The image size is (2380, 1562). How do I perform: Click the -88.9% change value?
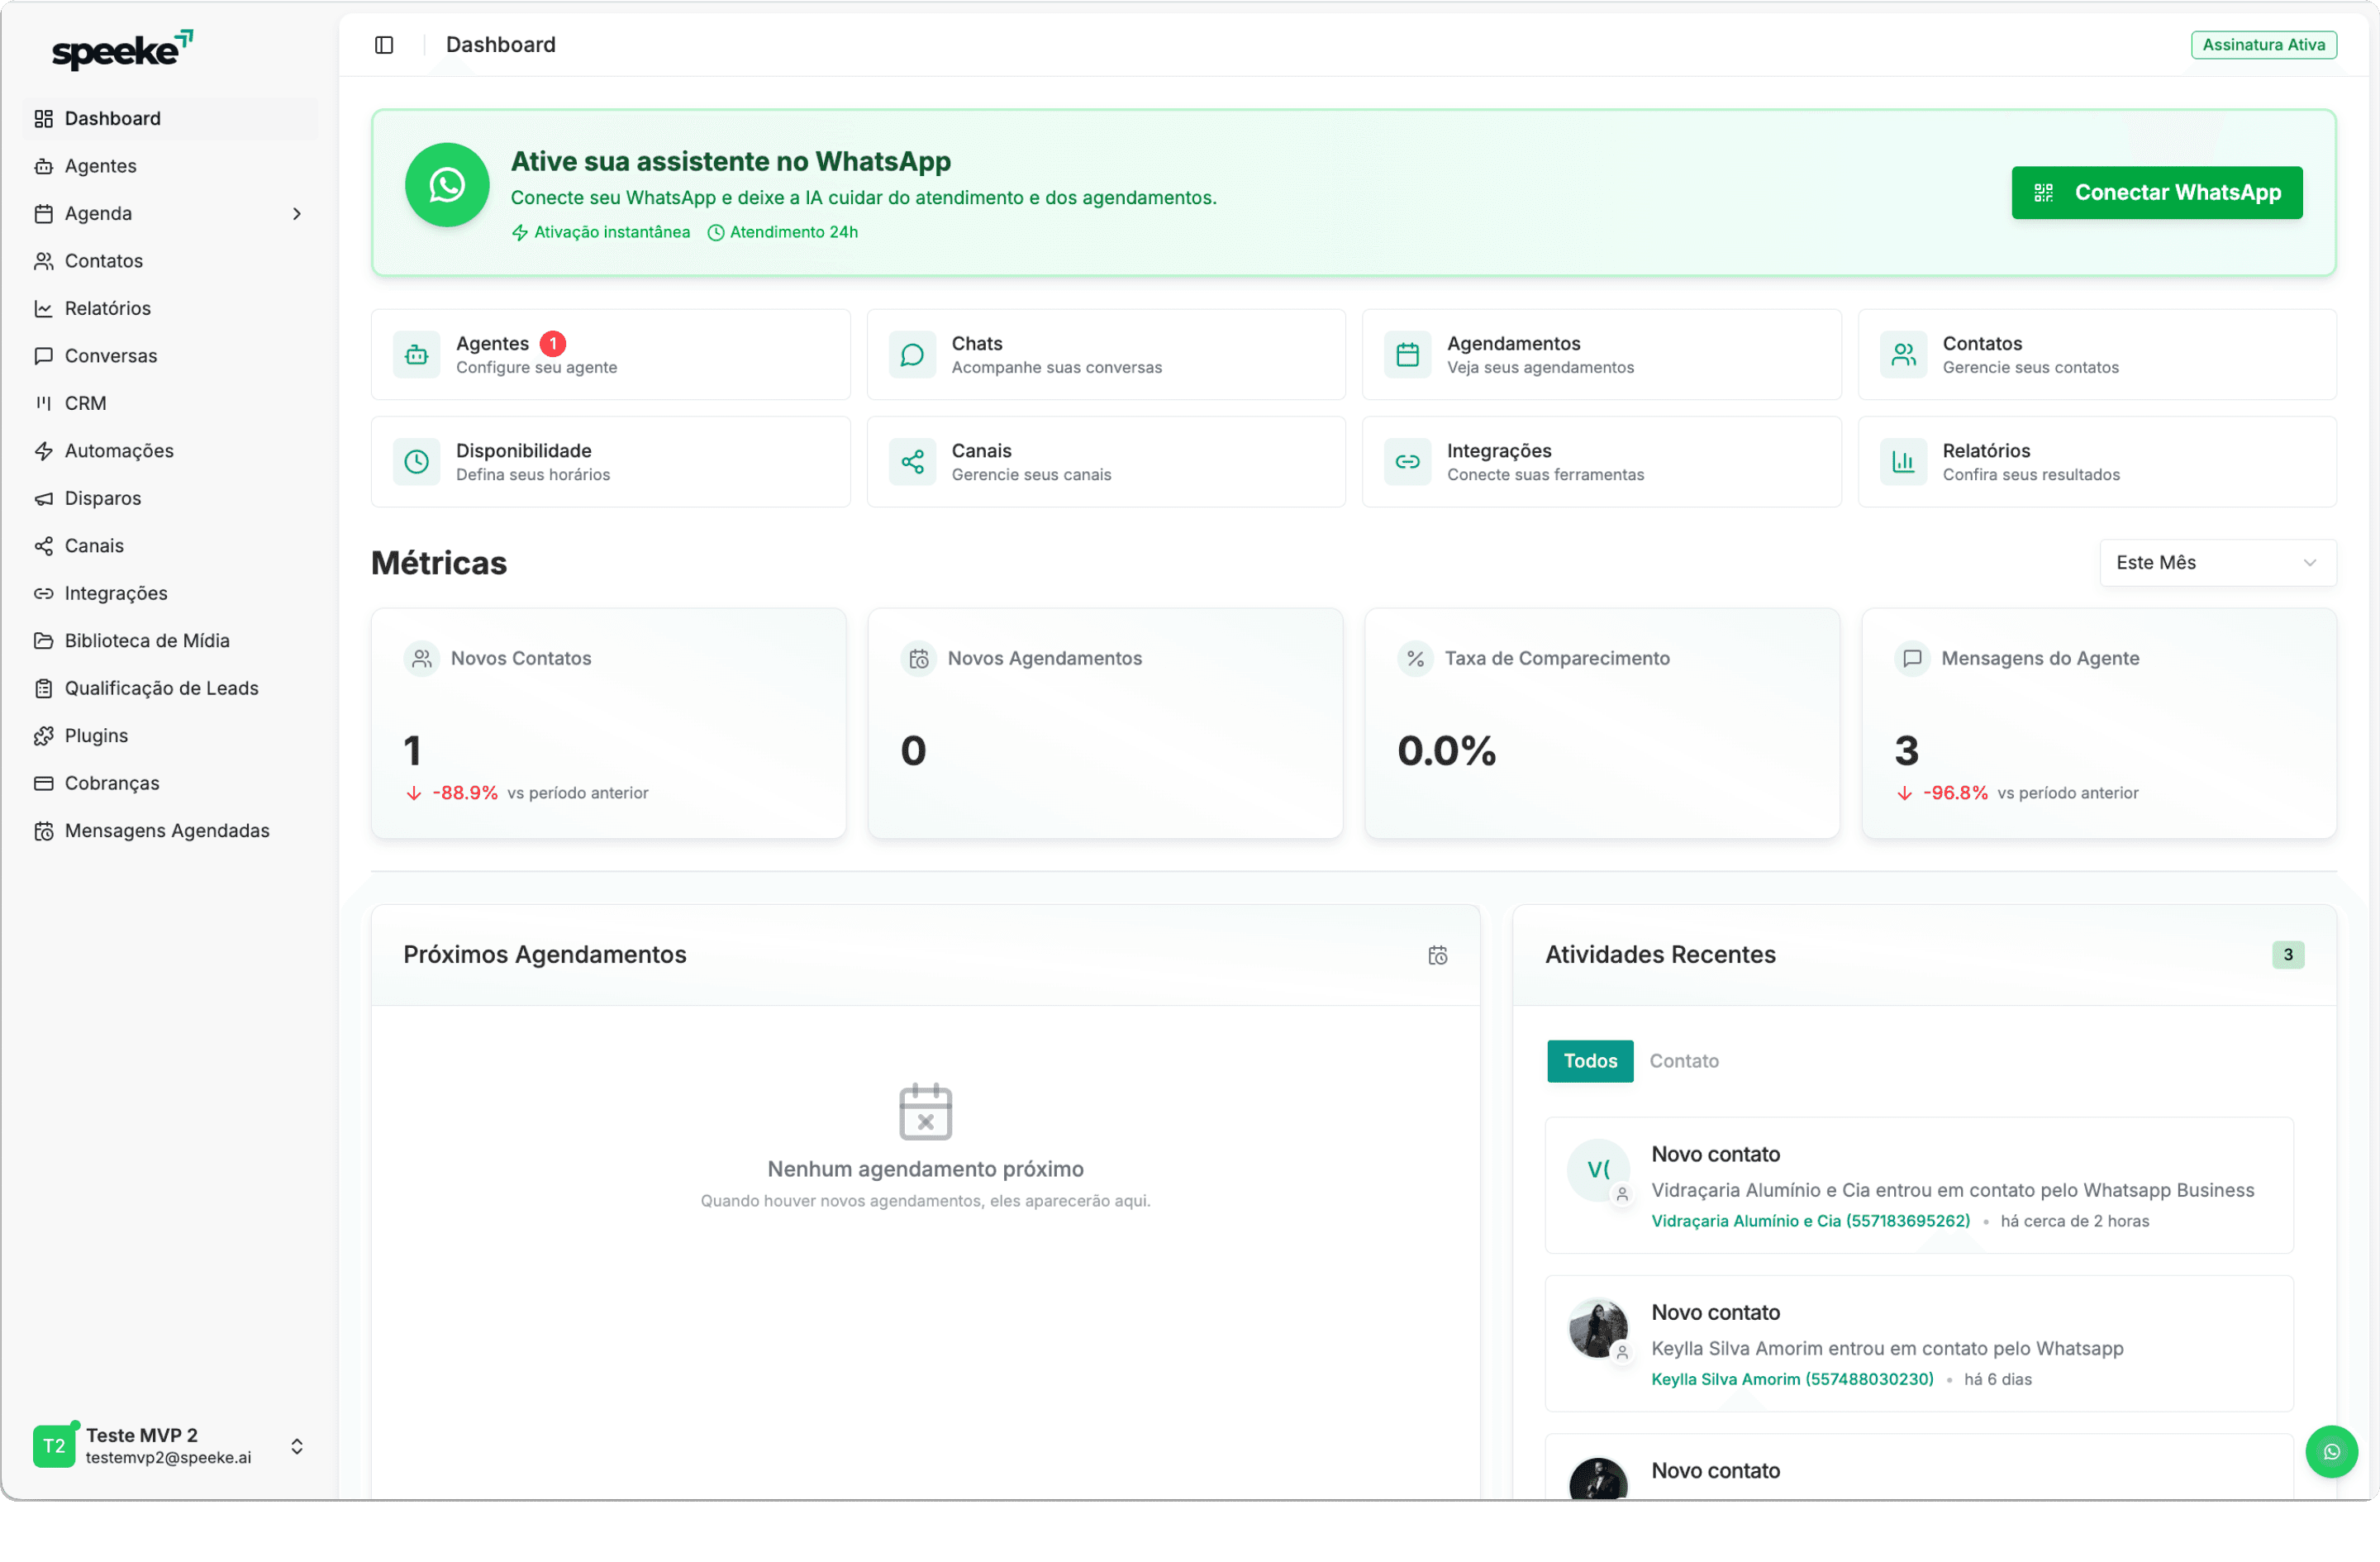click(x=464, y=793)
